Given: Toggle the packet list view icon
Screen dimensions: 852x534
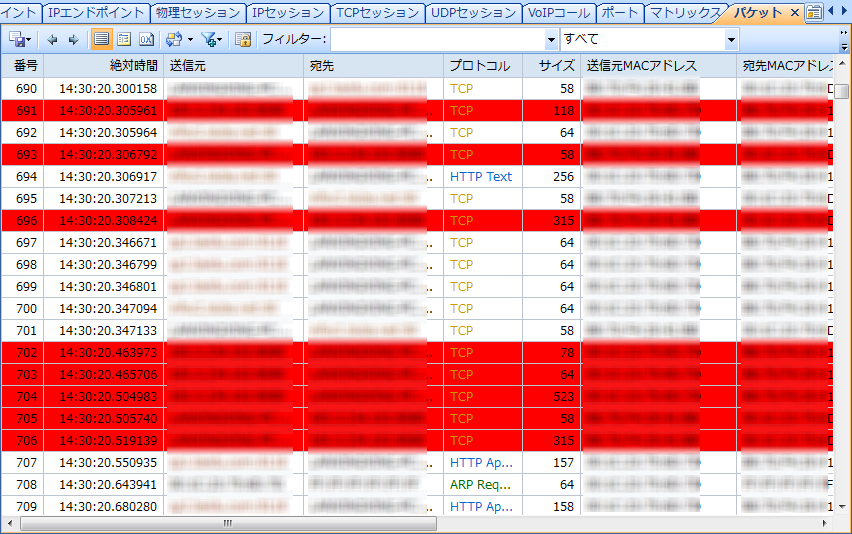Looking at the screenshot, I should [101, 39].
